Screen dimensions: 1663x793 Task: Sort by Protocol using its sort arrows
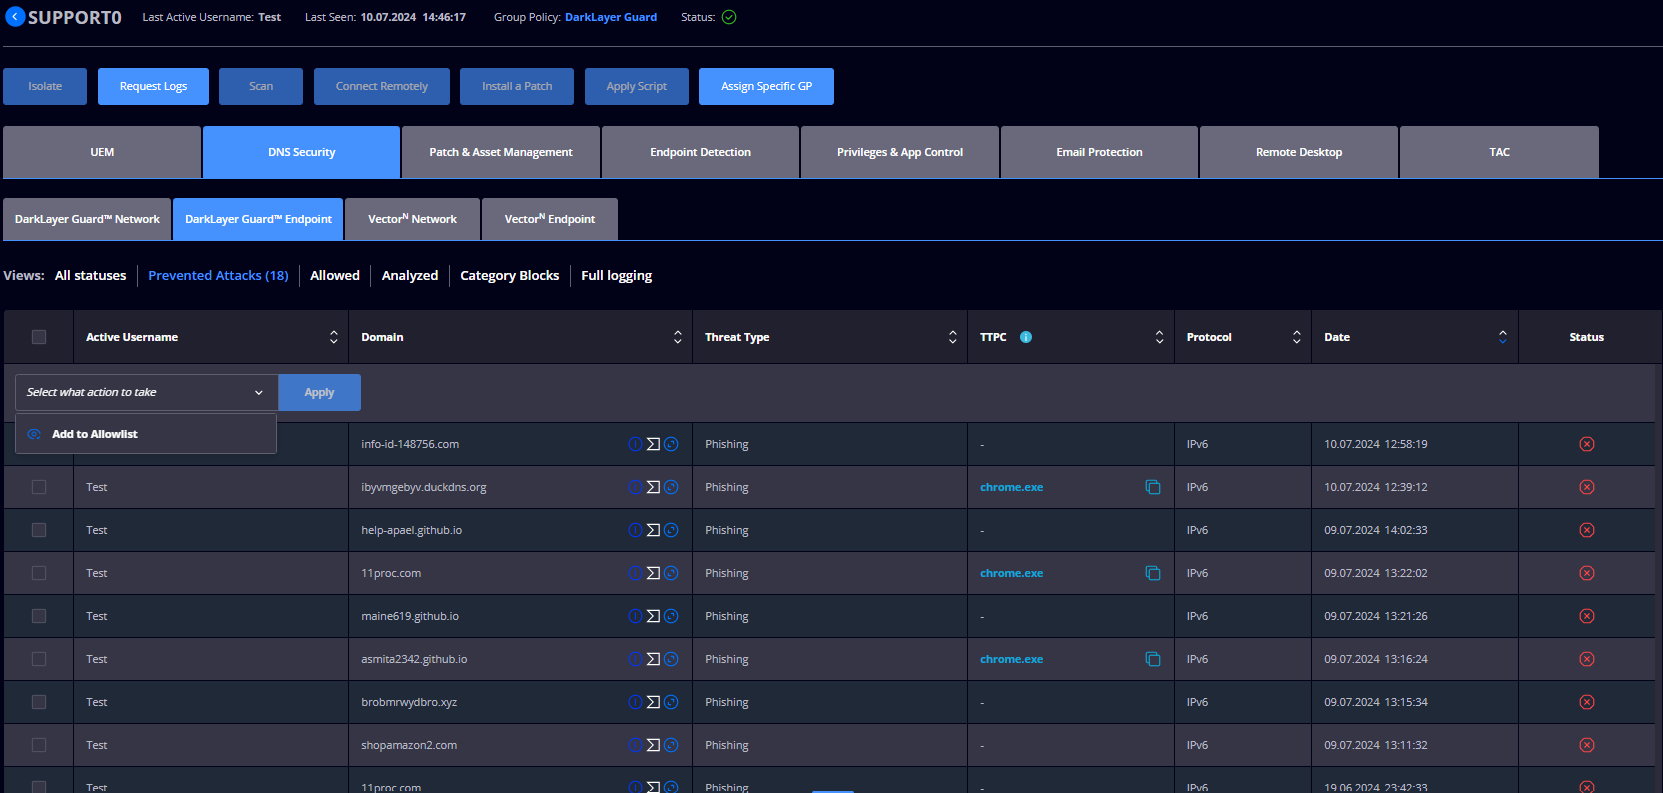tap(1297, 337)
